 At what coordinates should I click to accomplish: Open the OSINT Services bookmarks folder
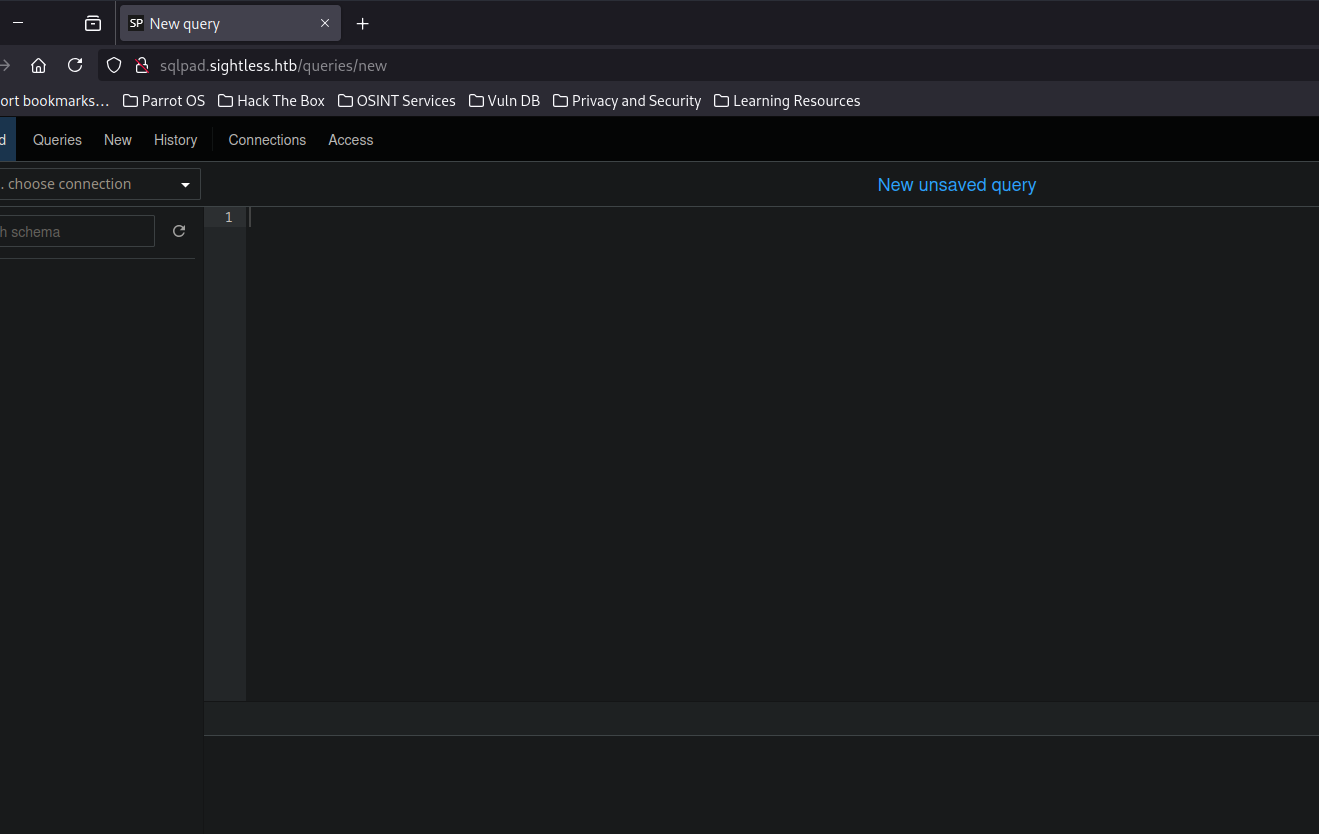click(397, 101)
